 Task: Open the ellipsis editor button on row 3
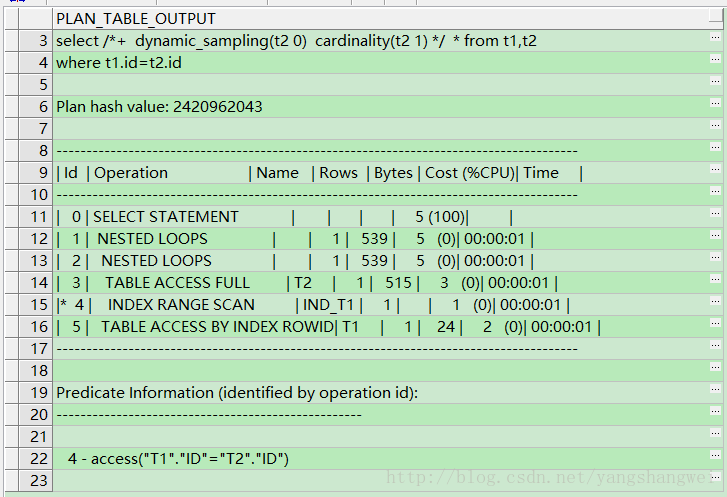715,40
